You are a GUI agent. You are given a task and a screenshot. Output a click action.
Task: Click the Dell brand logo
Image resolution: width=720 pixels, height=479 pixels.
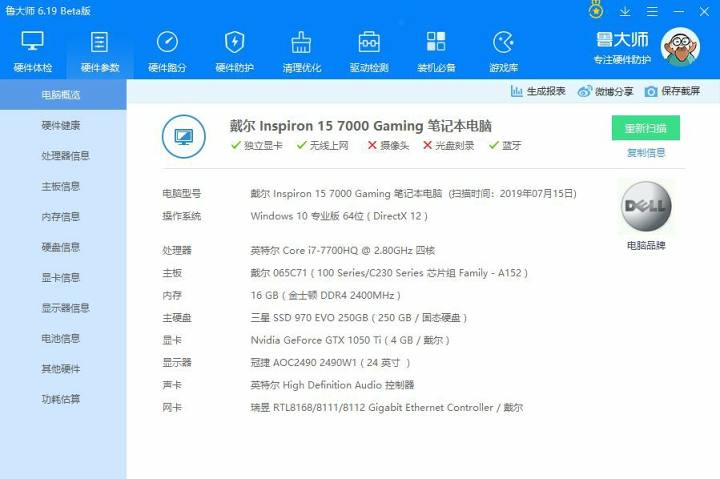pos(646,206)
